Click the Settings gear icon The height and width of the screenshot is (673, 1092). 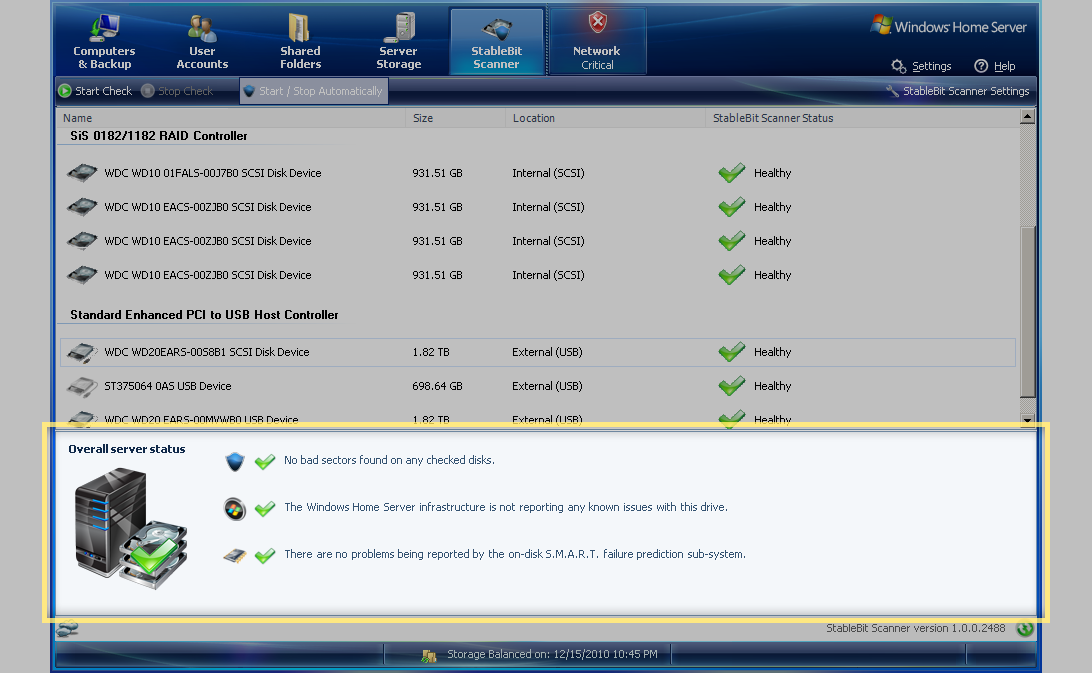[x=898, y=66]
